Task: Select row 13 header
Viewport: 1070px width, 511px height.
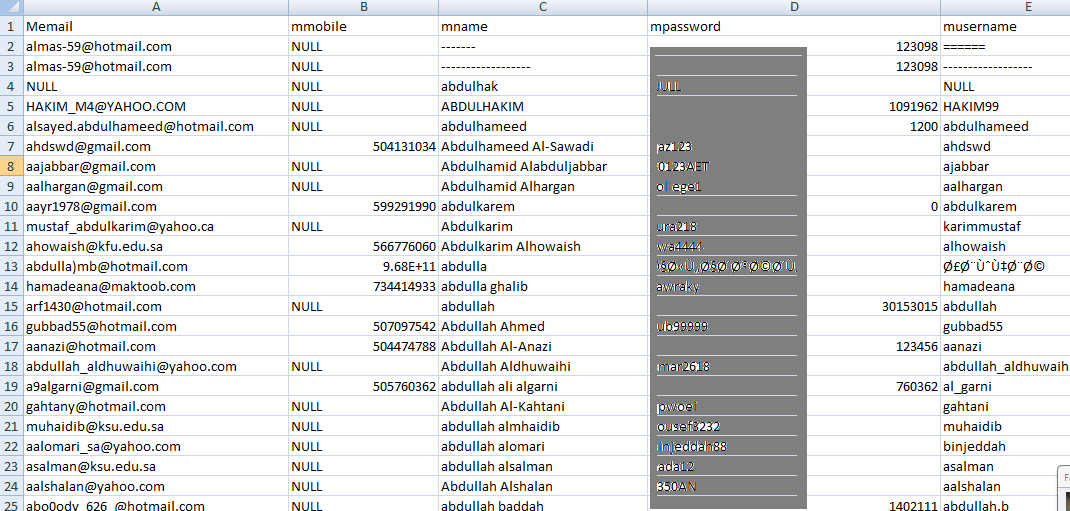Action: pyautogui.click(x=12, y=267)
